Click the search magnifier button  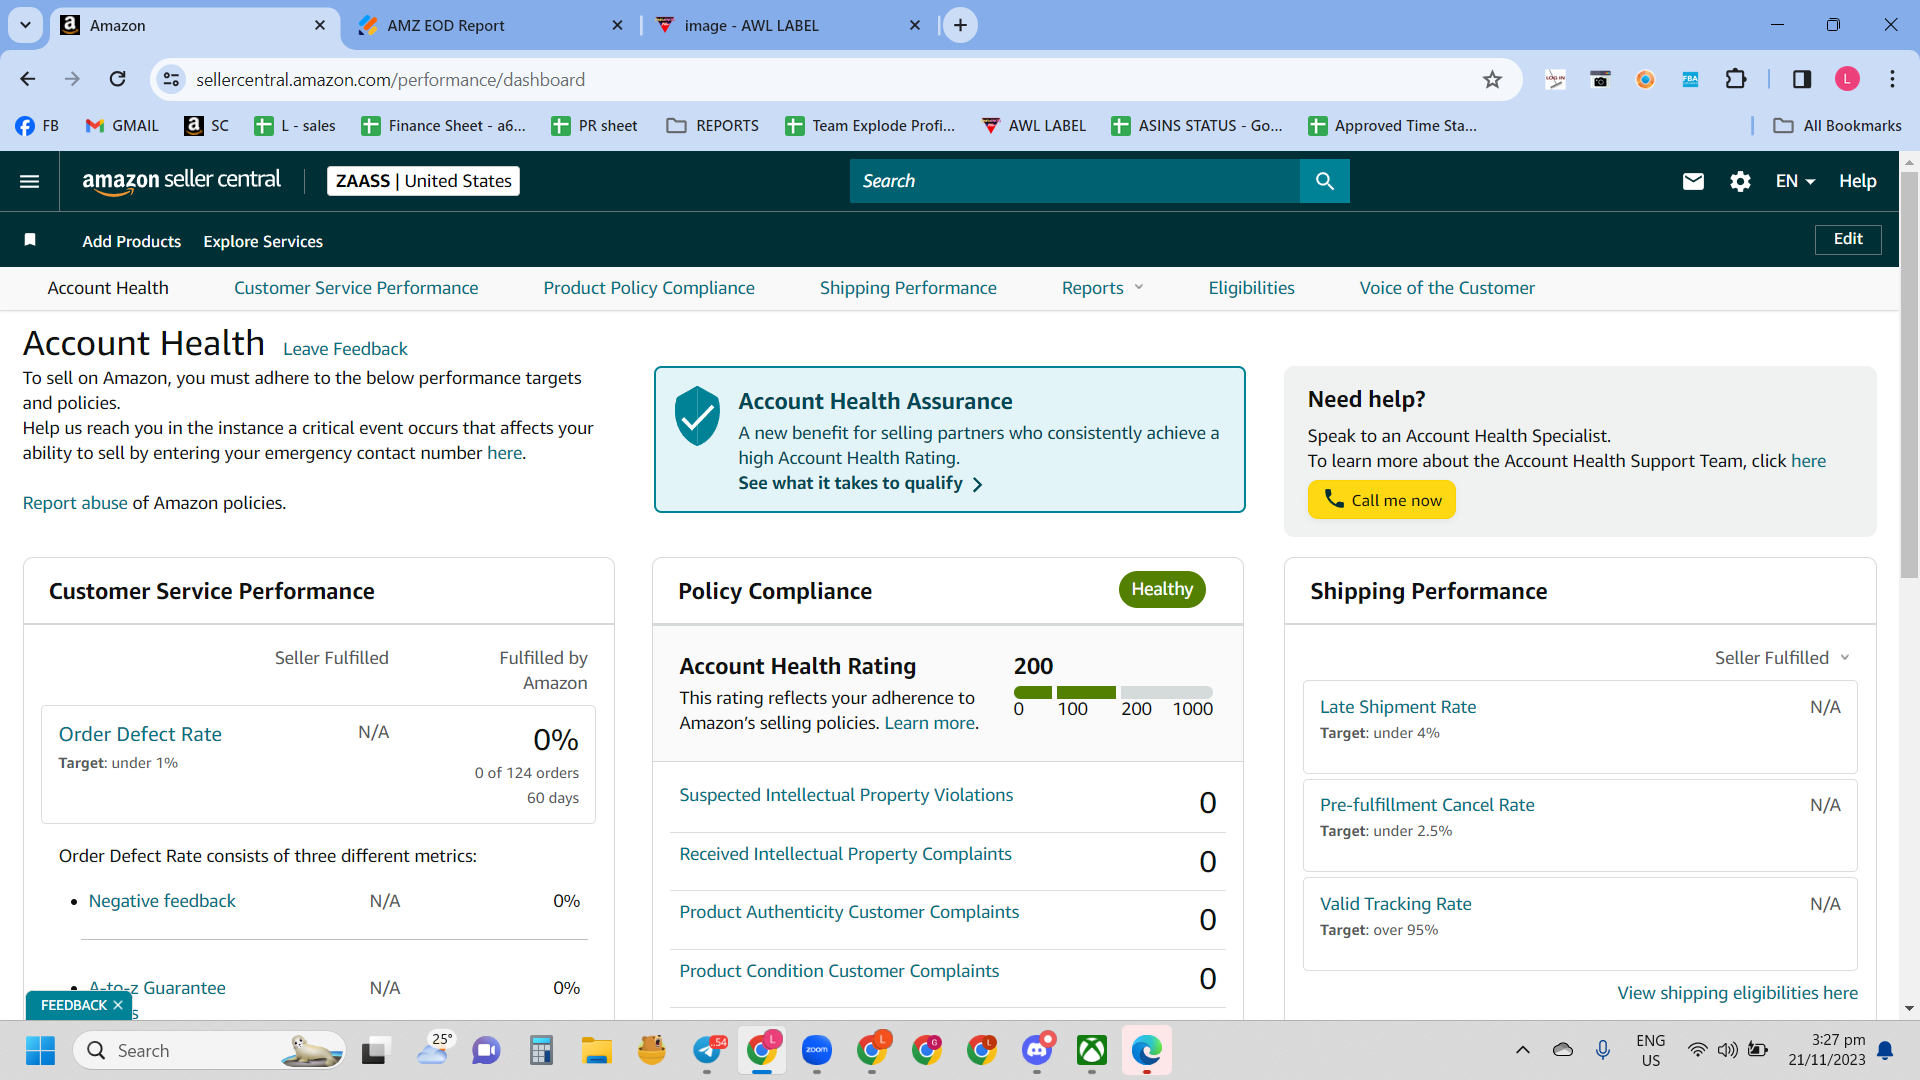(1324, 181)
